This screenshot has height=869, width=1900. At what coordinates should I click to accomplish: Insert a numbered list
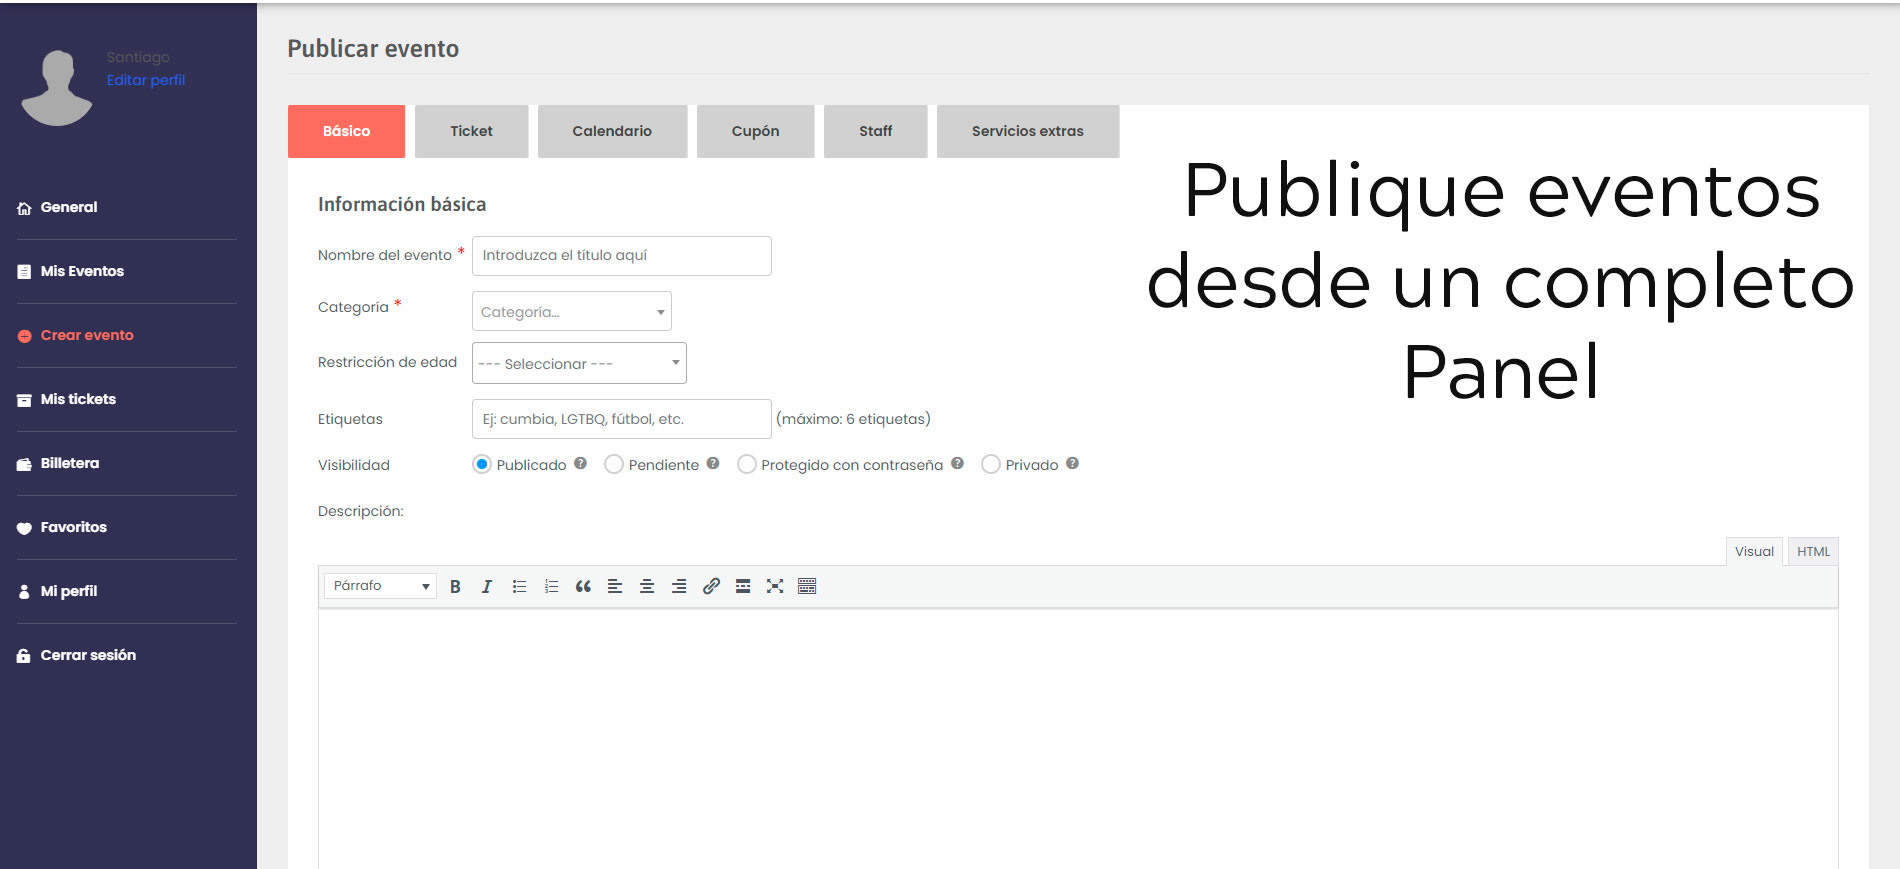551,587
